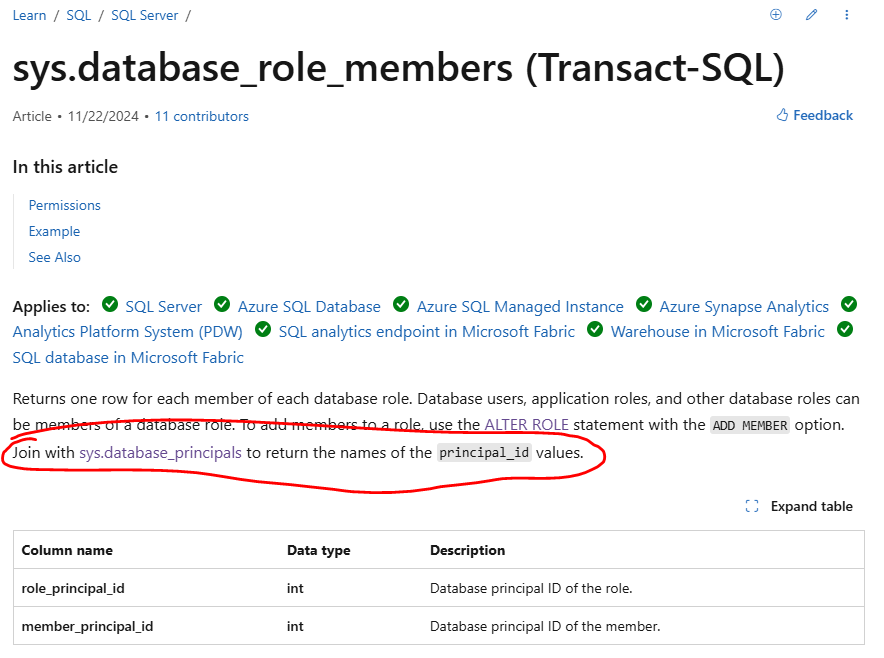Click the Feedback thumbs-up button

(x=815, y=115)
